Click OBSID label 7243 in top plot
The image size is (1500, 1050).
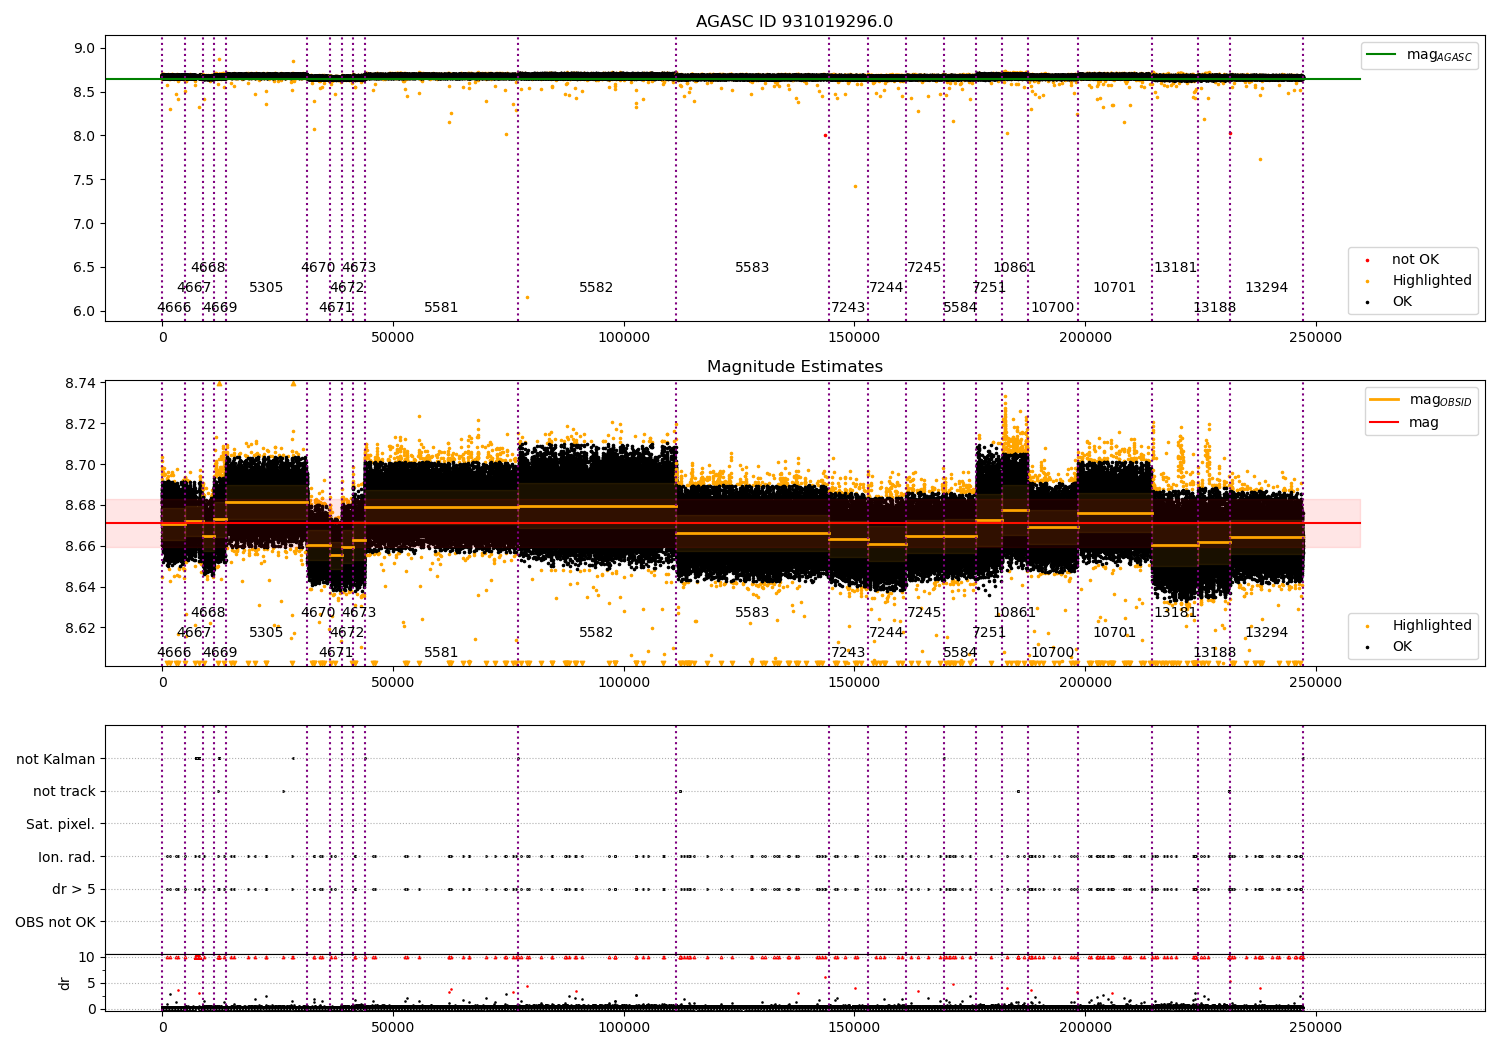[848, 308]
